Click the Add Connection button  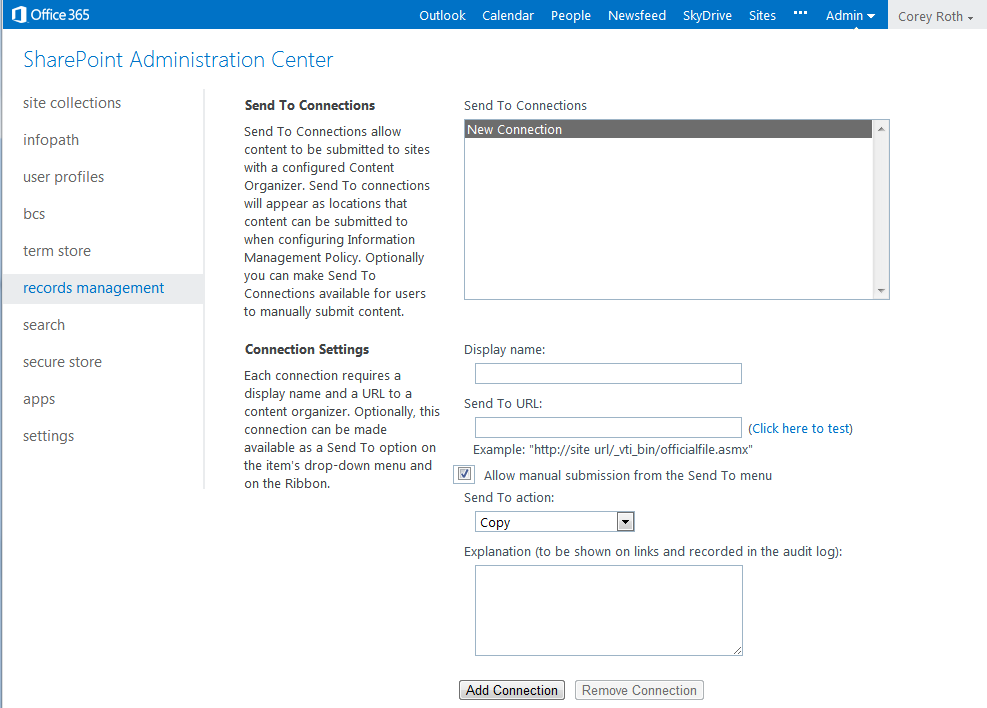pyautogui.click(x=511, y=690)
